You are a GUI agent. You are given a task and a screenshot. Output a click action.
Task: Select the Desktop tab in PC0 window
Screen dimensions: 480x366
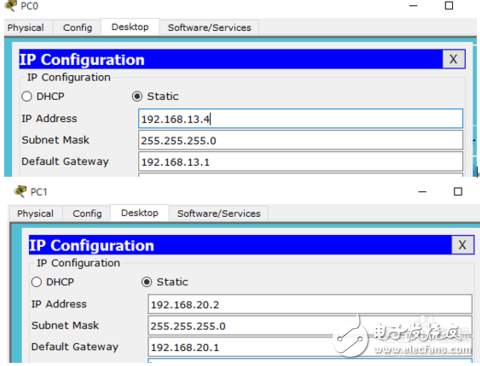(x=130, y=27)
